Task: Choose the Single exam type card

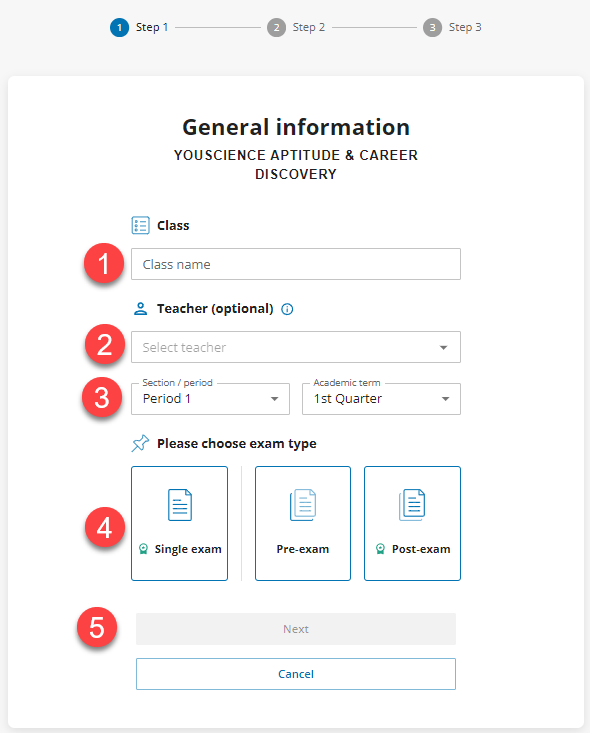Action: (180, 523)
